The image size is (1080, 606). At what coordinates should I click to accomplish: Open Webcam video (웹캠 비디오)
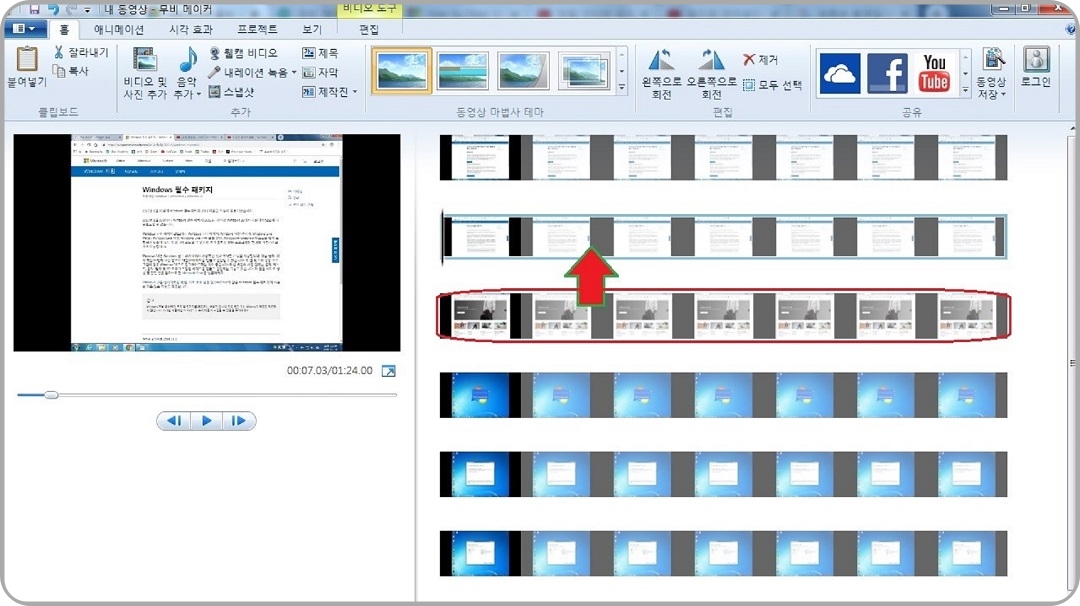coord(242,53)
